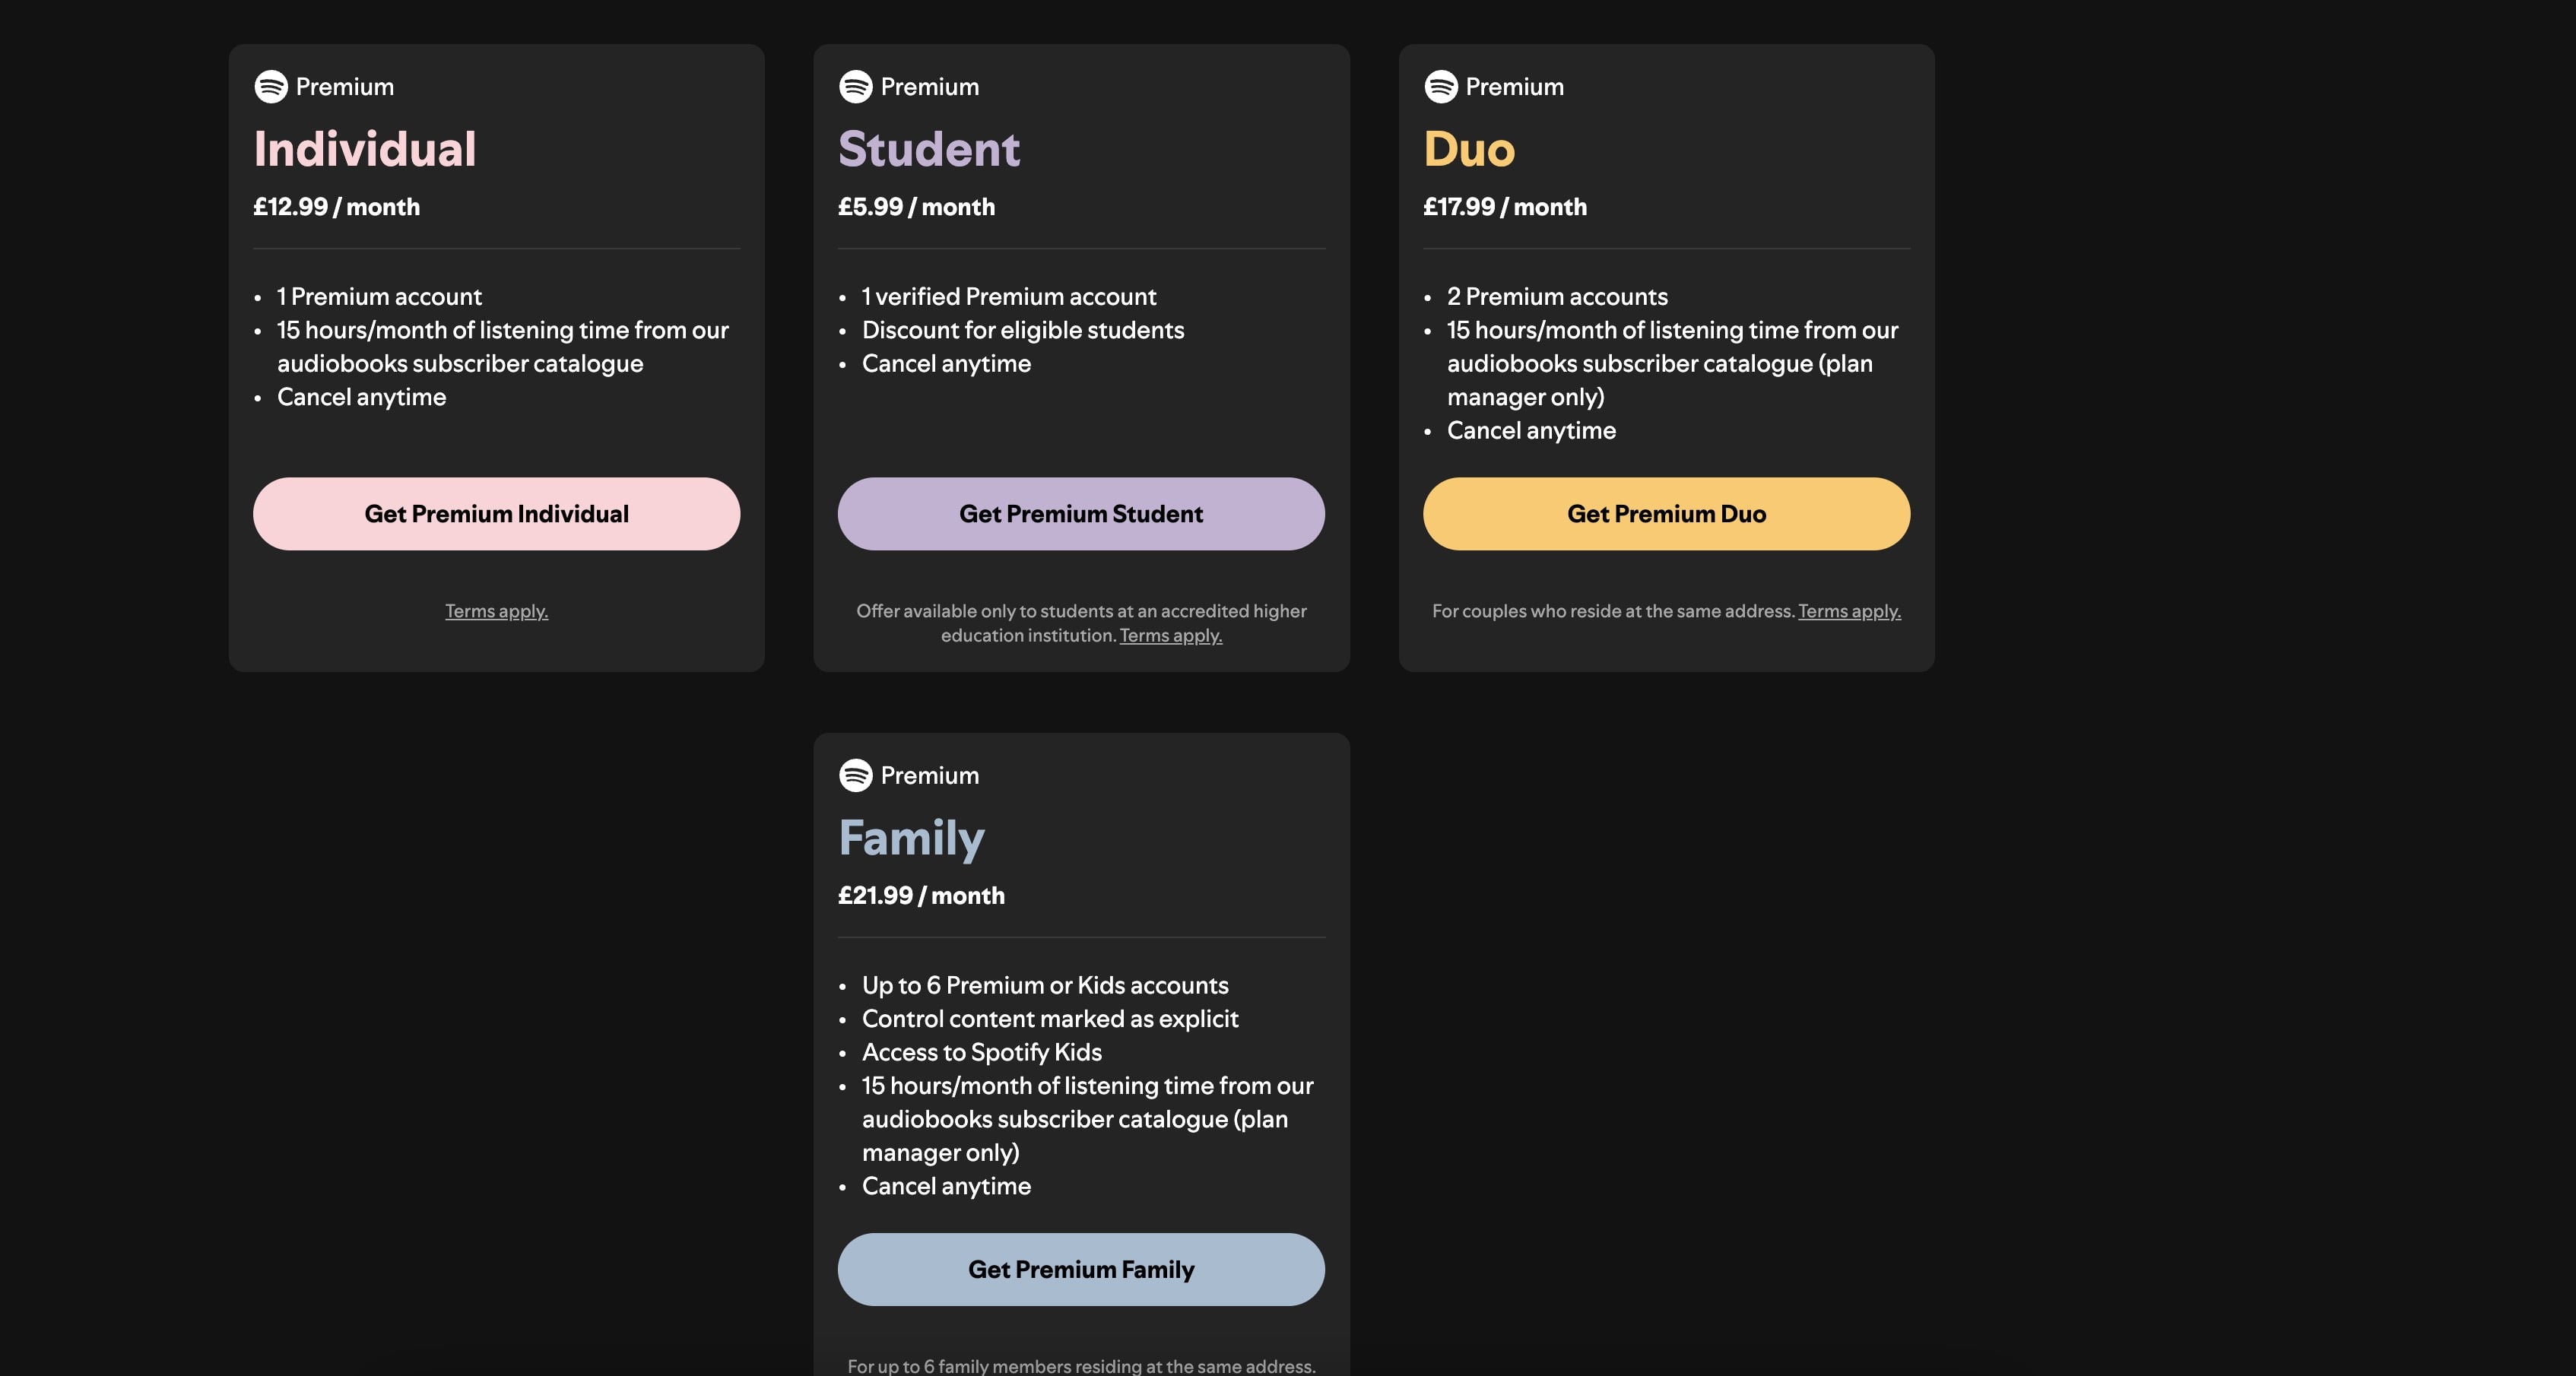Choose the Get Premium Student button
The image size is (2576, 1376).
(1081, 514)
